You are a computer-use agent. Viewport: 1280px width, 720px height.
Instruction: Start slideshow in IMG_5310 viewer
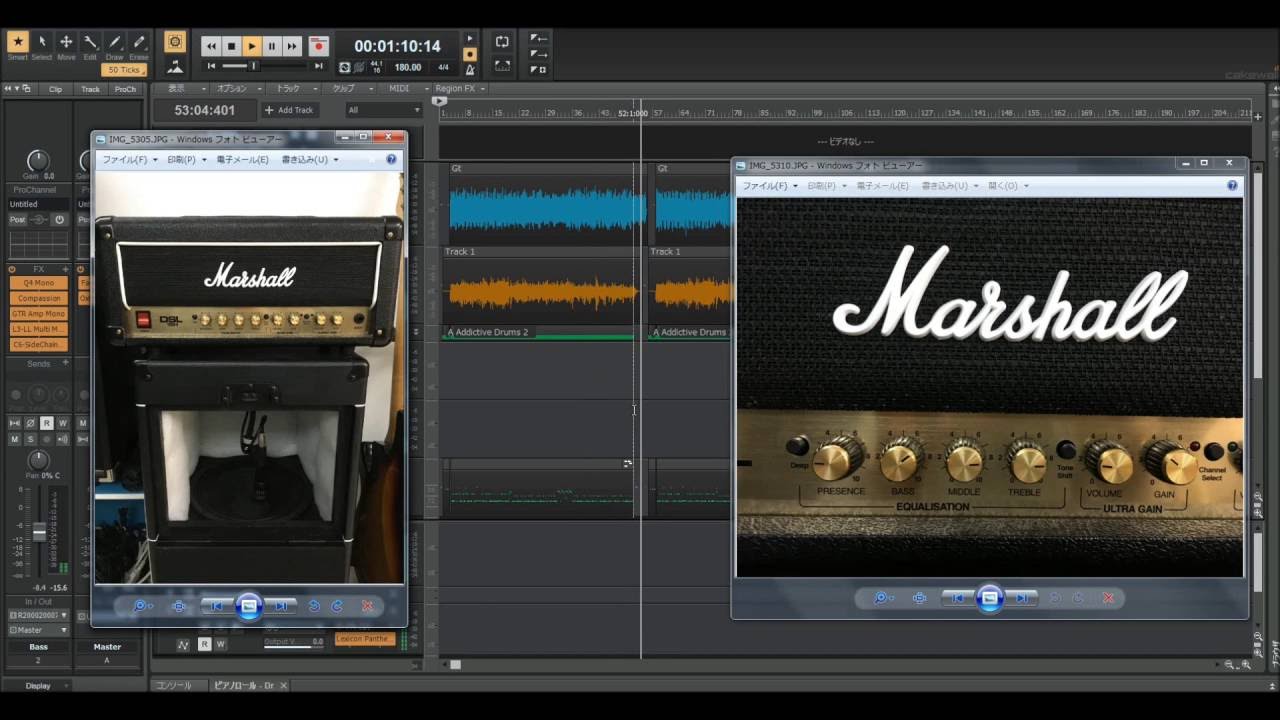(989, 598)
